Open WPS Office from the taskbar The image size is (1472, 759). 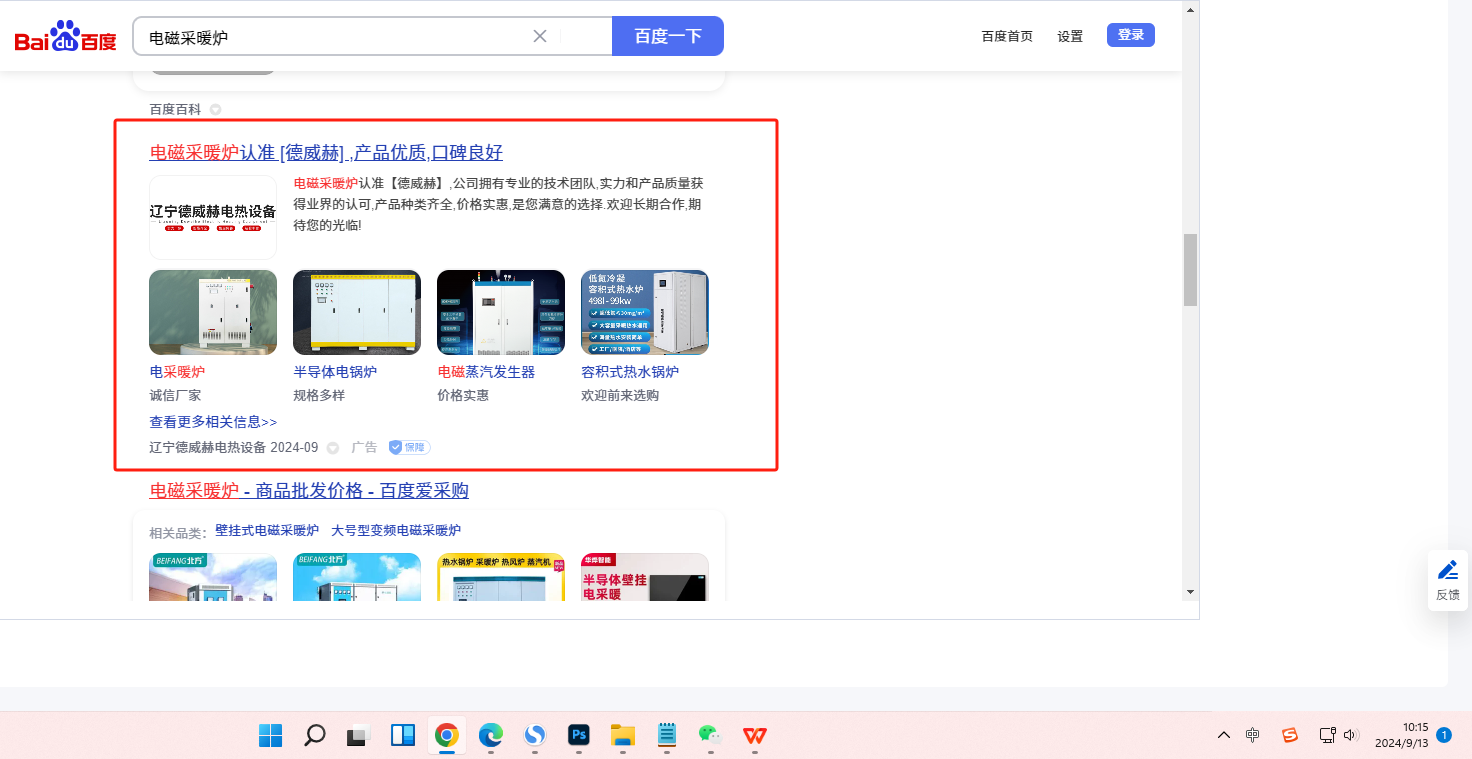click(x=754, y=736)
